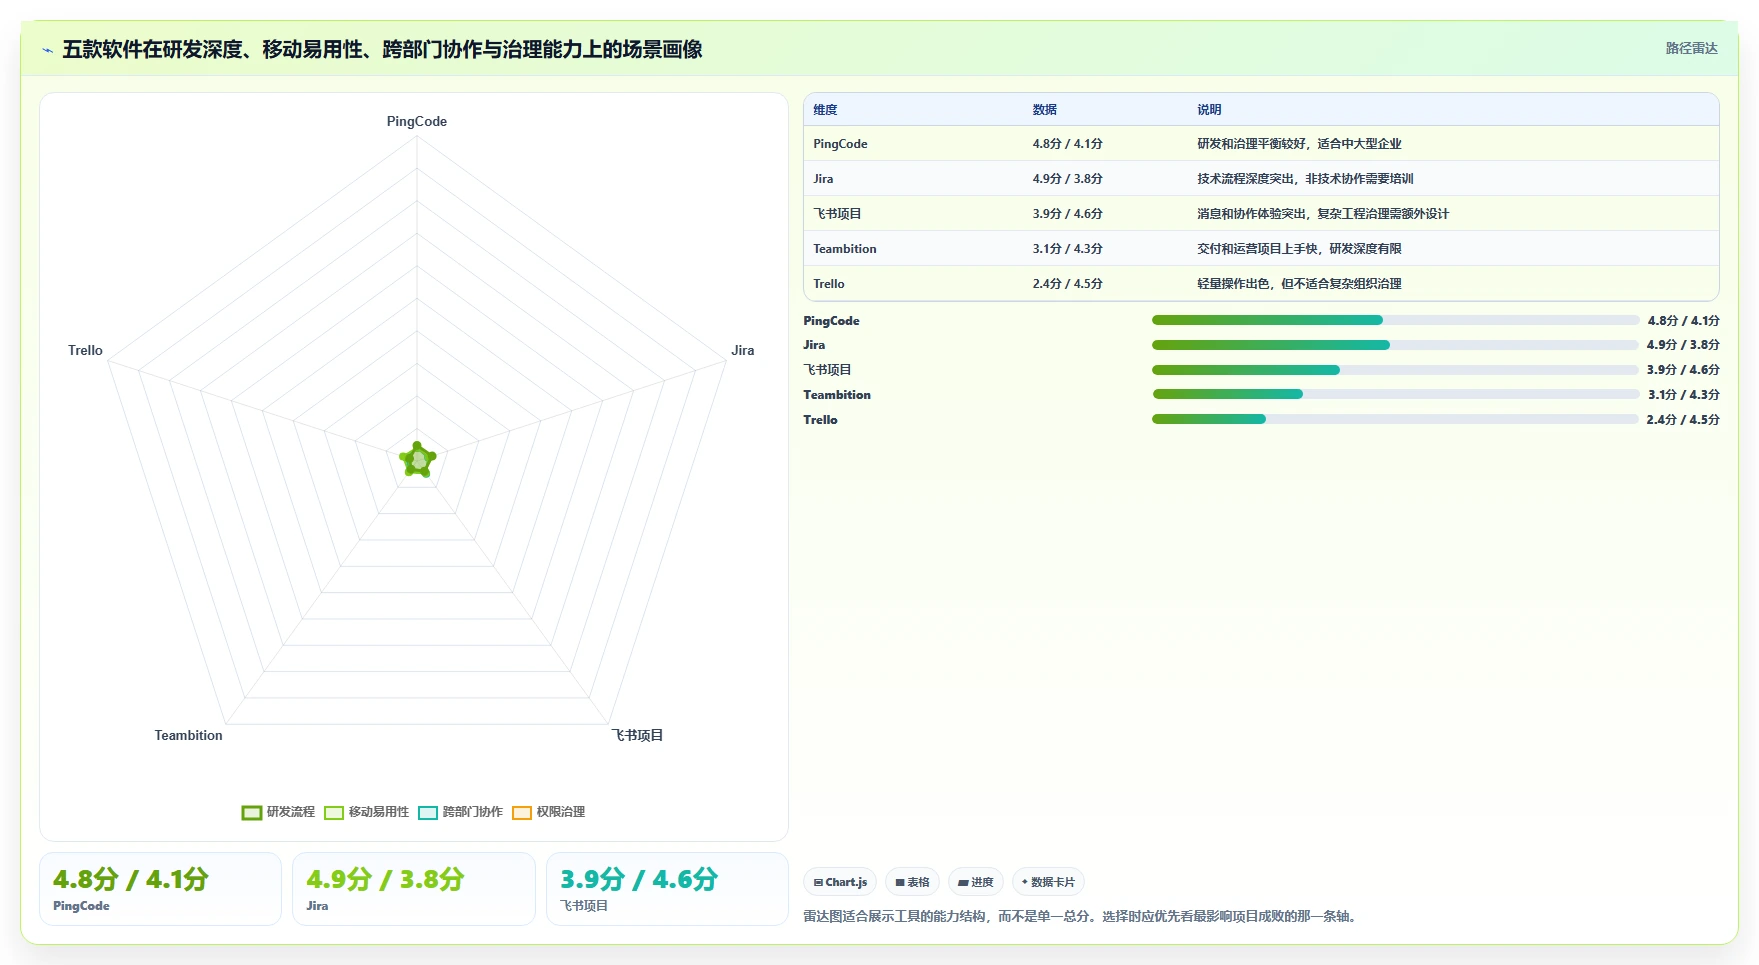Click the Teambition progress bar
The height and width of the screenshot is (965, 1759).
coord(1395,394)
